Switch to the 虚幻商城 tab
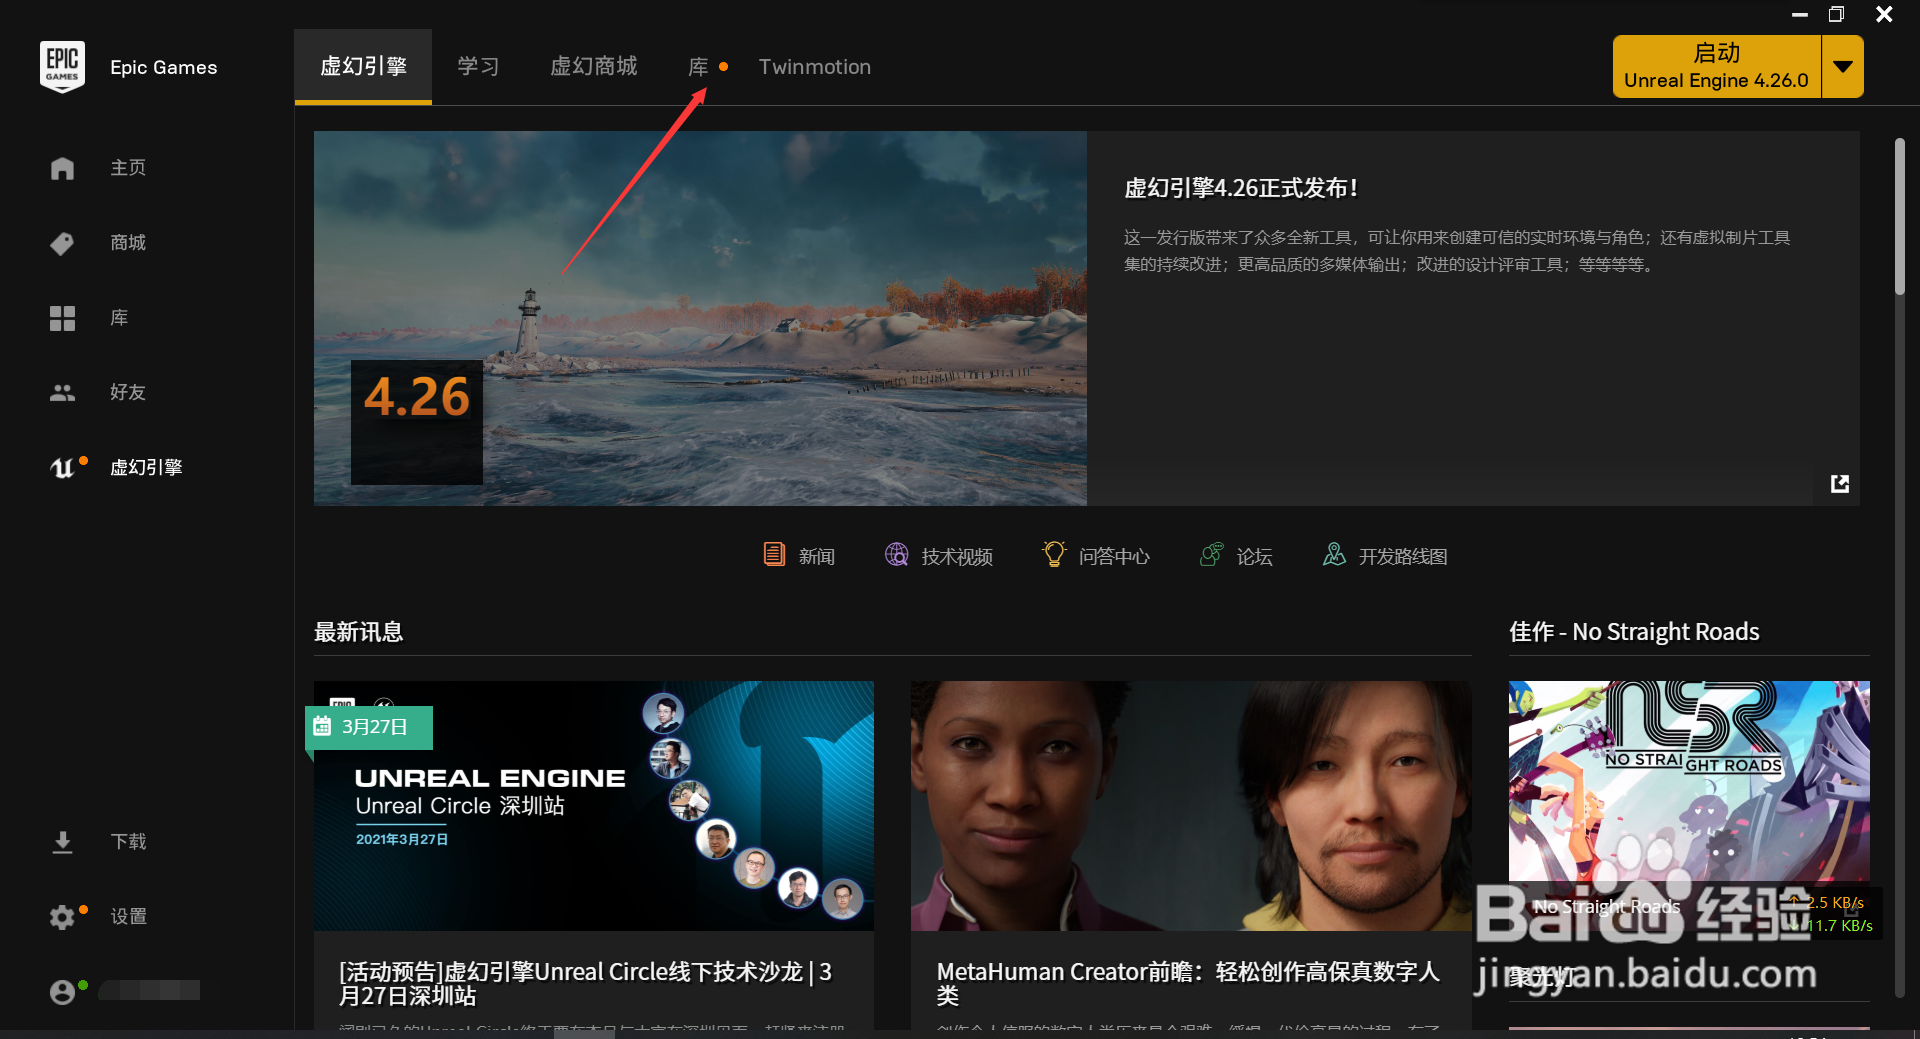This screenshot has width=1920, height=1039. (x=594, y=67)
